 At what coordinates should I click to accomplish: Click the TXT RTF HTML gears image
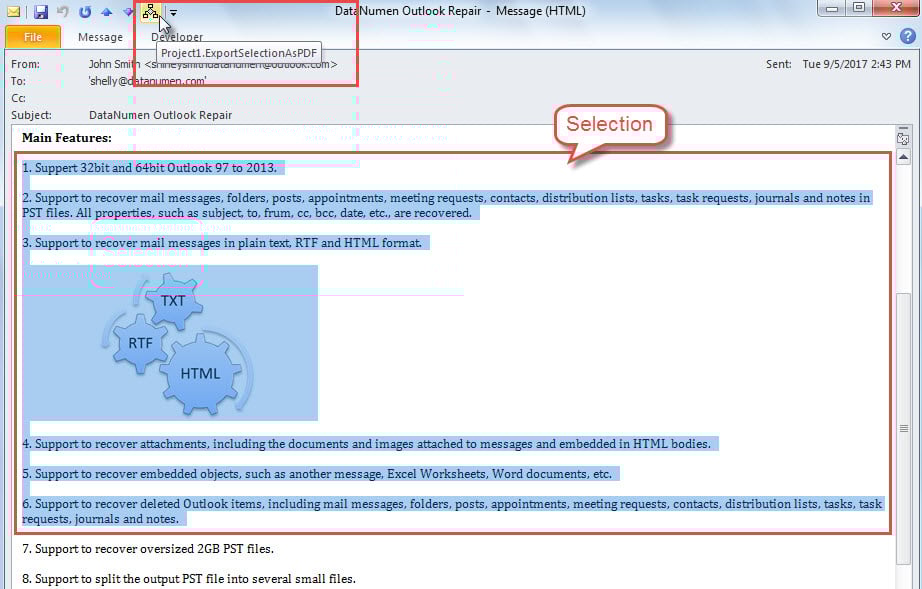(x=171, y=343)
